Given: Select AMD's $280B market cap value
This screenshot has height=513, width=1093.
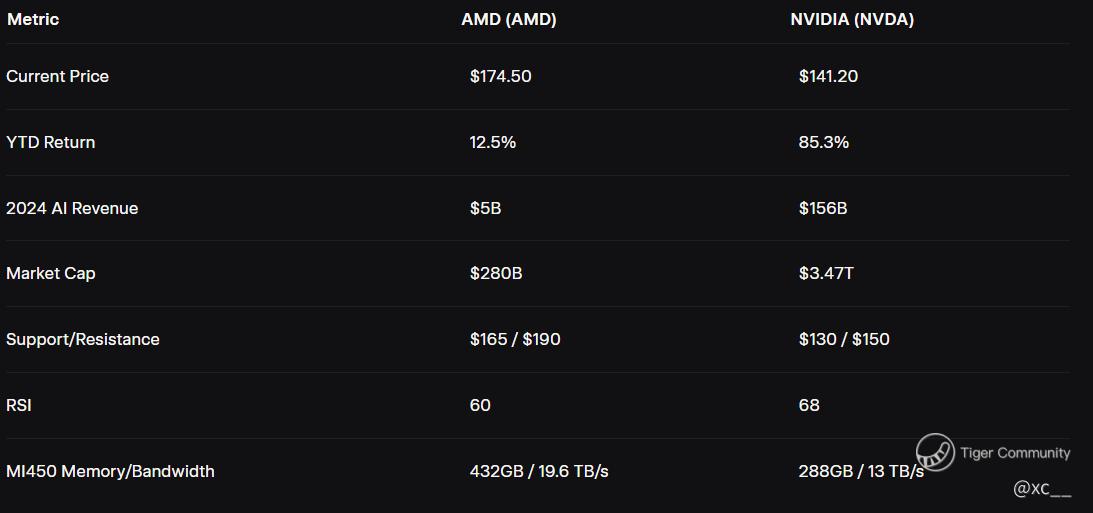Looking at the screenshot, I should 496,273.
